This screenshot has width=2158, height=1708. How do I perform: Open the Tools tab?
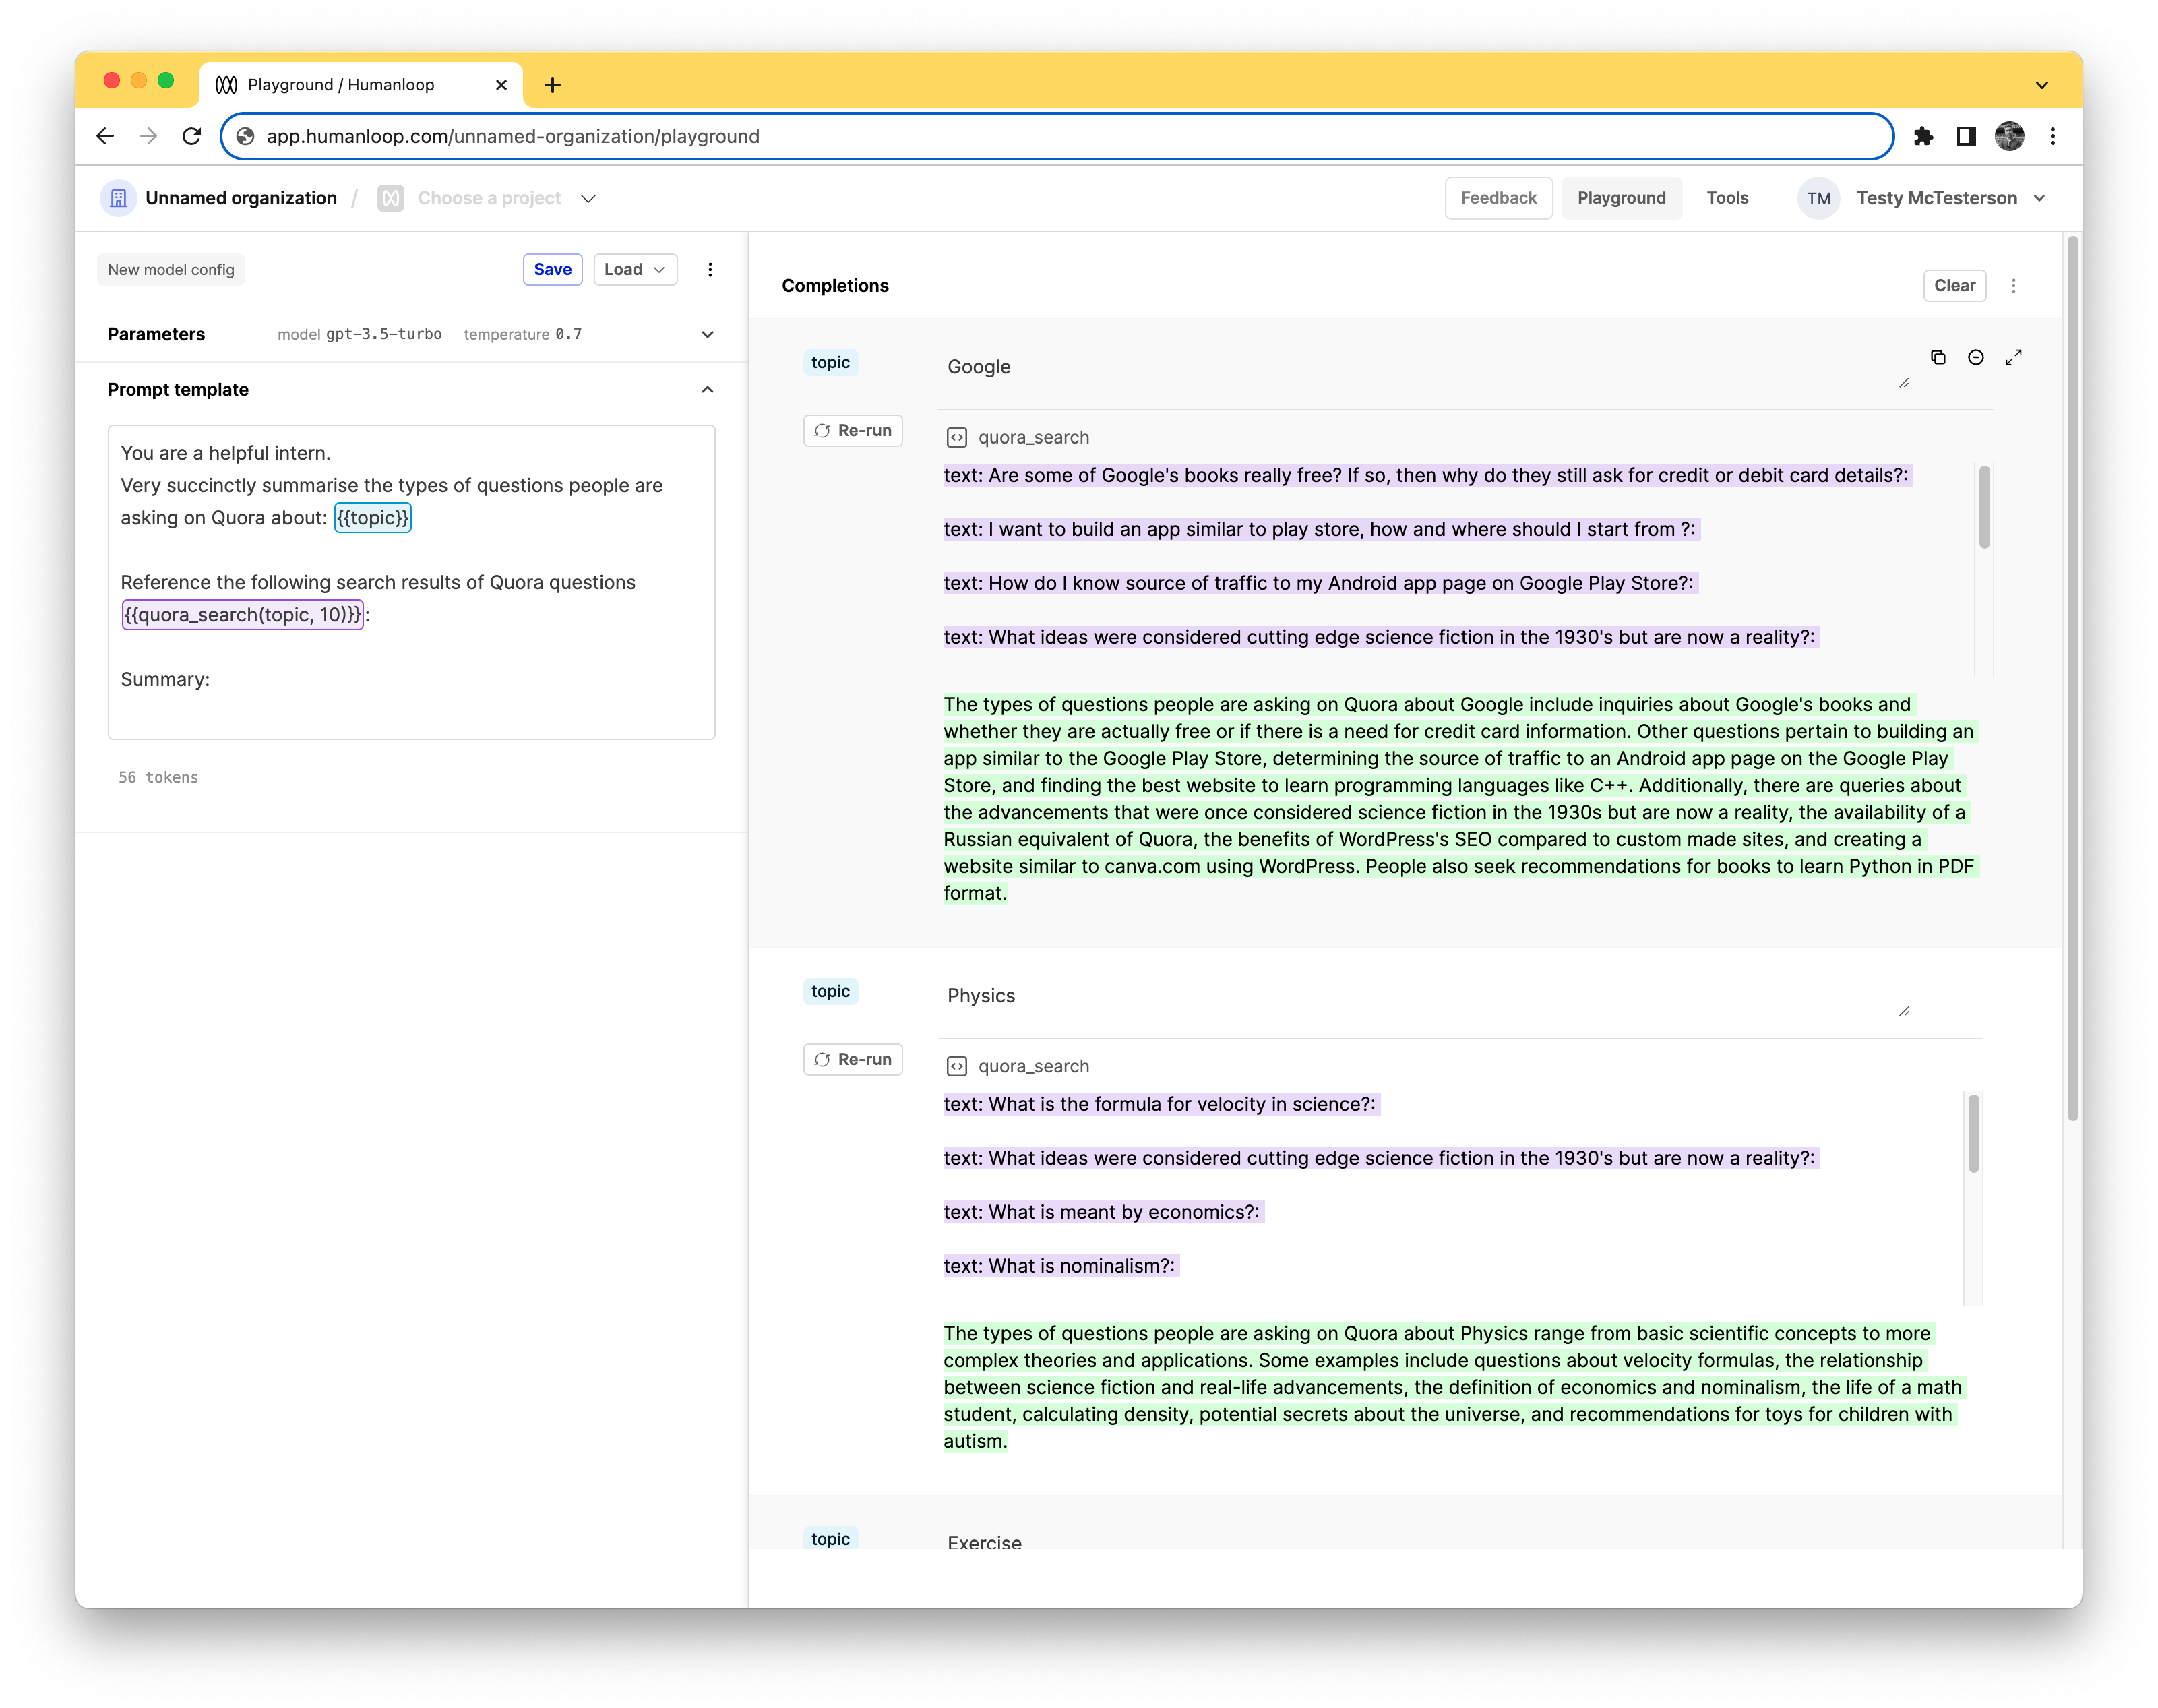pyautogui.click(x=1727, y=198)
